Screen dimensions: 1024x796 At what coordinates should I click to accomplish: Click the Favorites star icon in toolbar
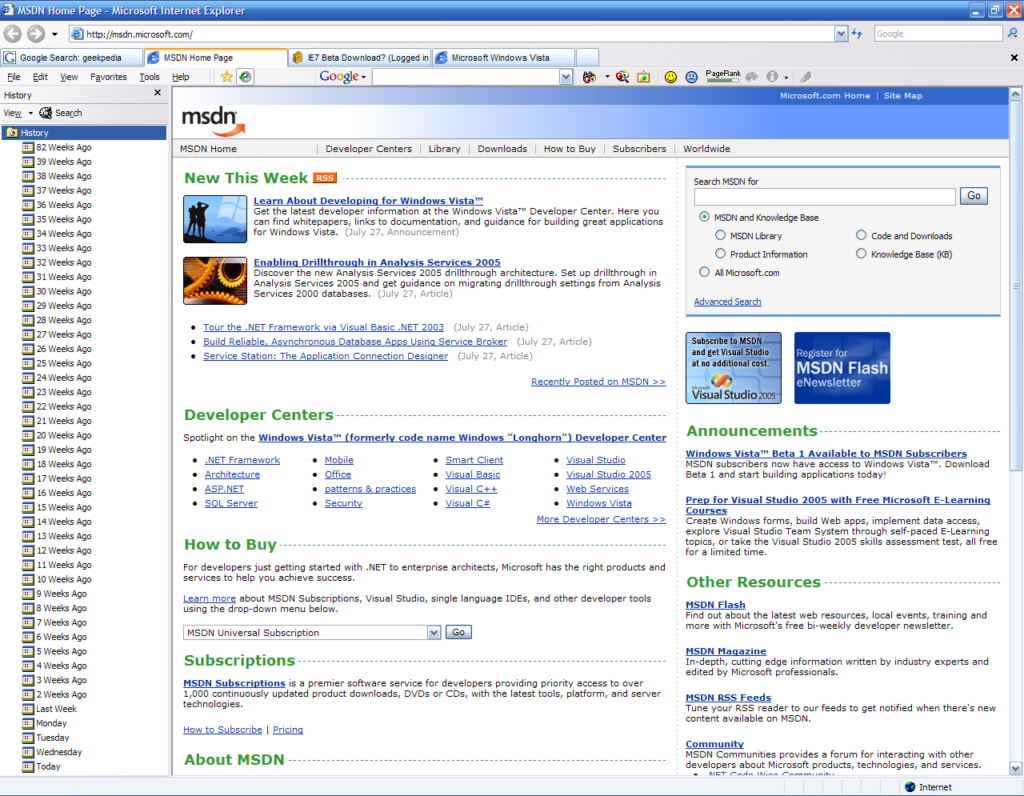pos(227,77)
